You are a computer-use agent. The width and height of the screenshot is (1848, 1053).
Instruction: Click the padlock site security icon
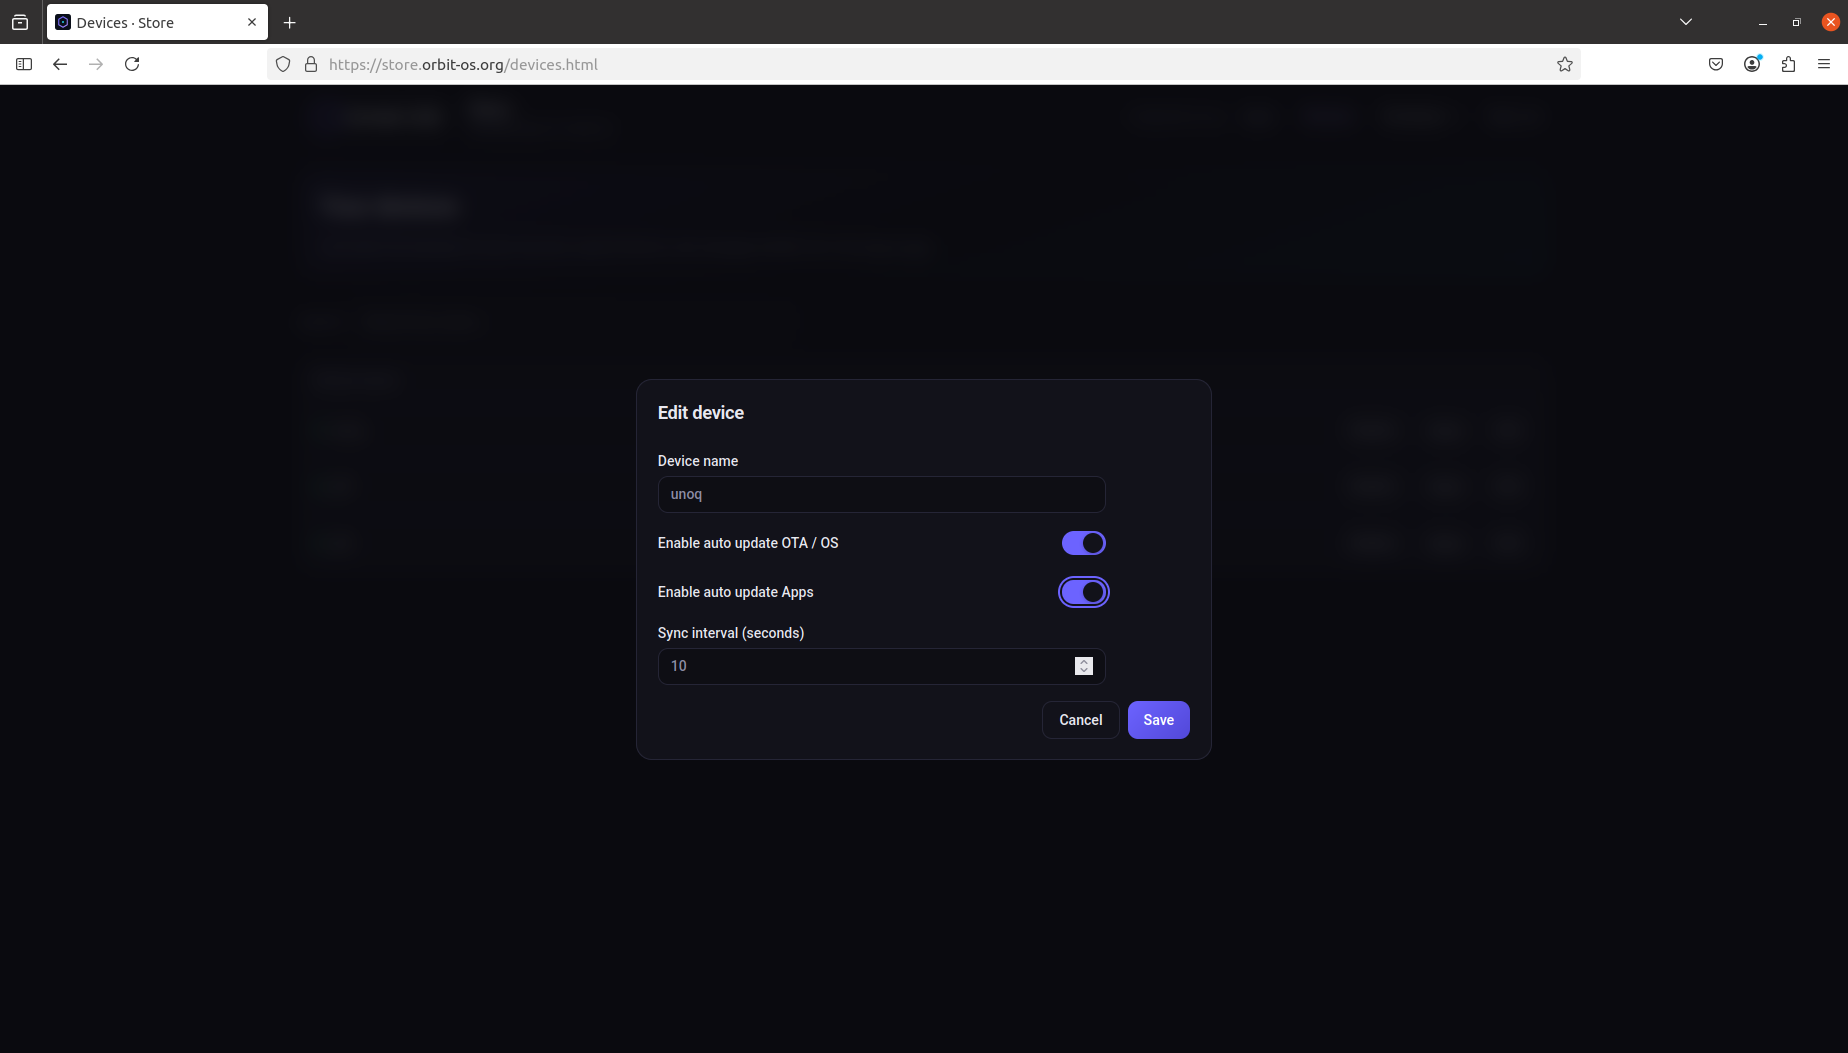tap(311, 64)
